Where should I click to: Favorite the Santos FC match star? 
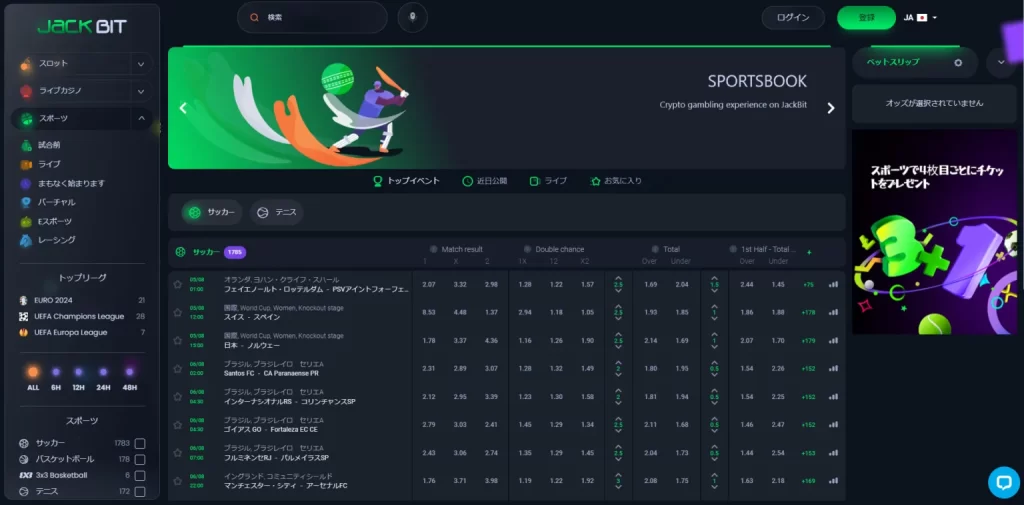click(178, 369)
